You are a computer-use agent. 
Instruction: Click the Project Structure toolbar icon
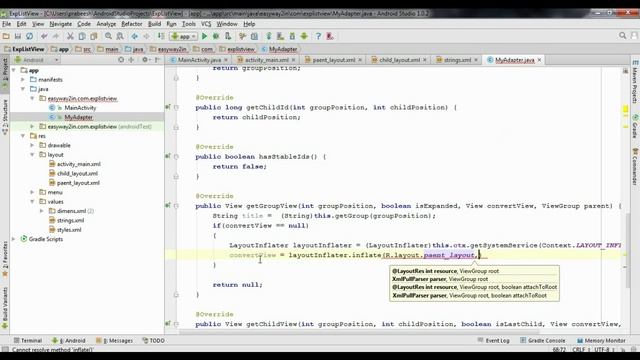click(x=254, y=36)
